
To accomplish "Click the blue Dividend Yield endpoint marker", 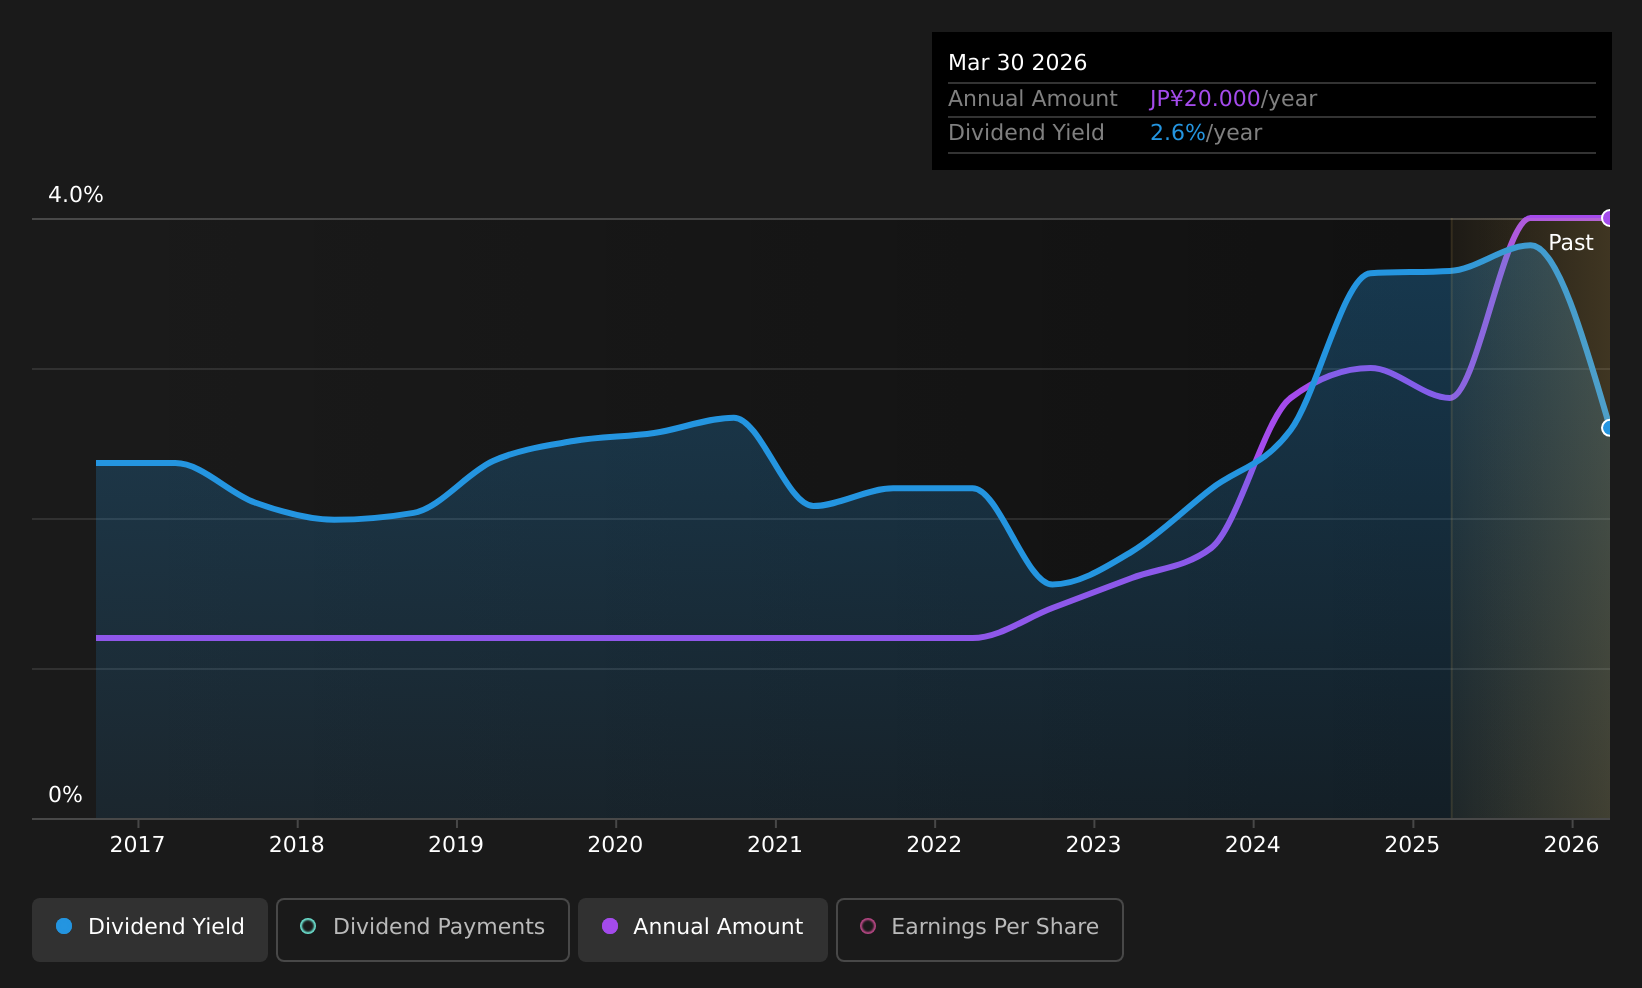I will pos(1608,428).
